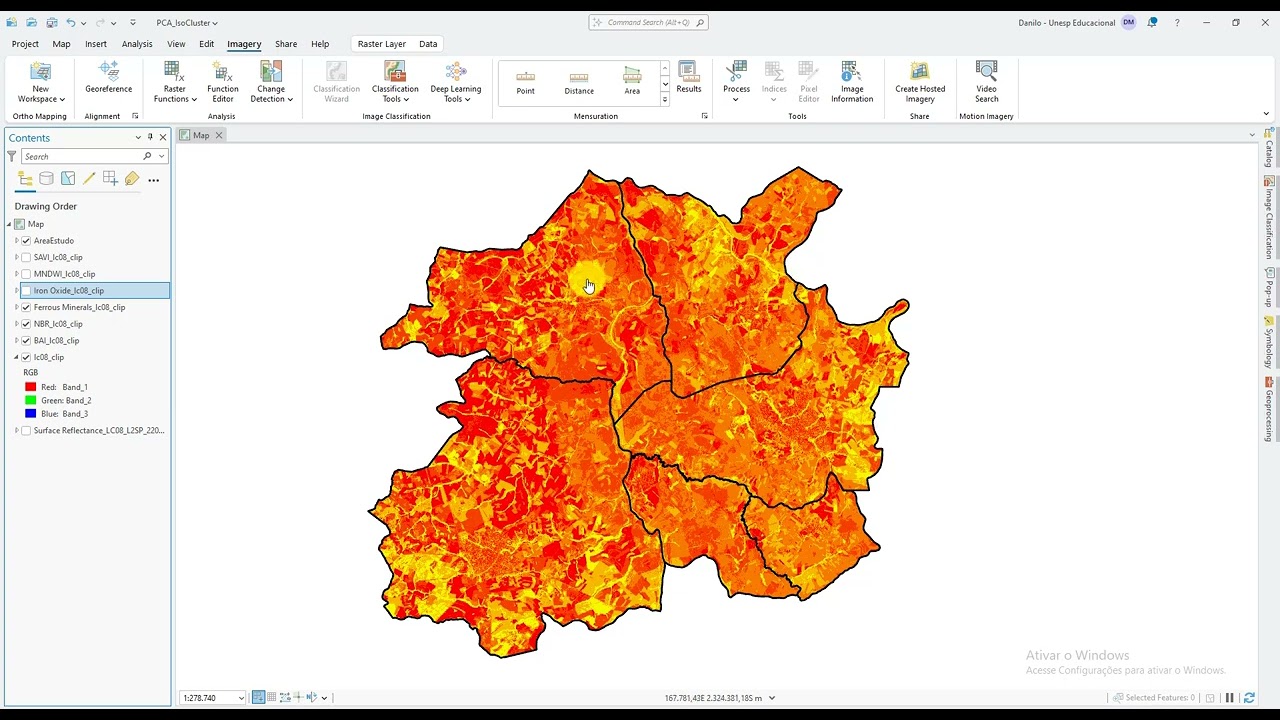Enable SAVI_lc08_clip layer
The width and height of the screenshot is (1280, 720).
pos(26,257)
